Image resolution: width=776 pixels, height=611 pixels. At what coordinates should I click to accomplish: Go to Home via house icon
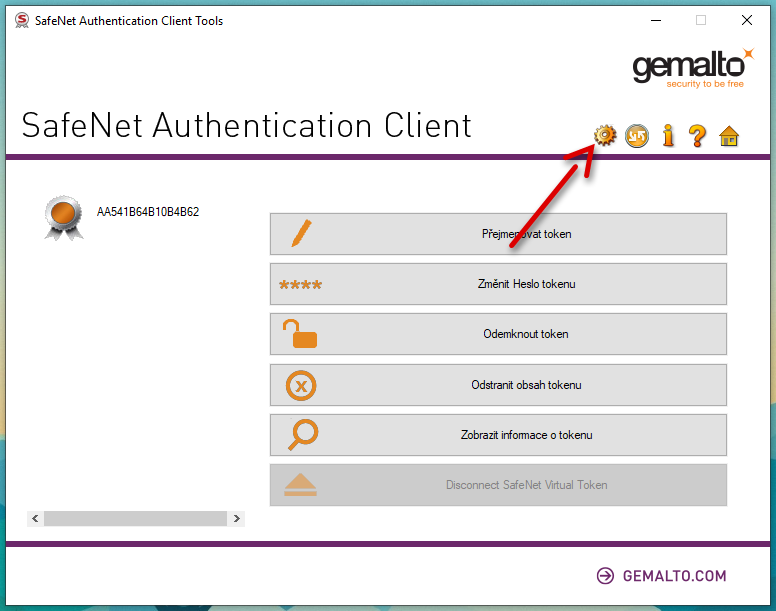(x=728, y=136)
